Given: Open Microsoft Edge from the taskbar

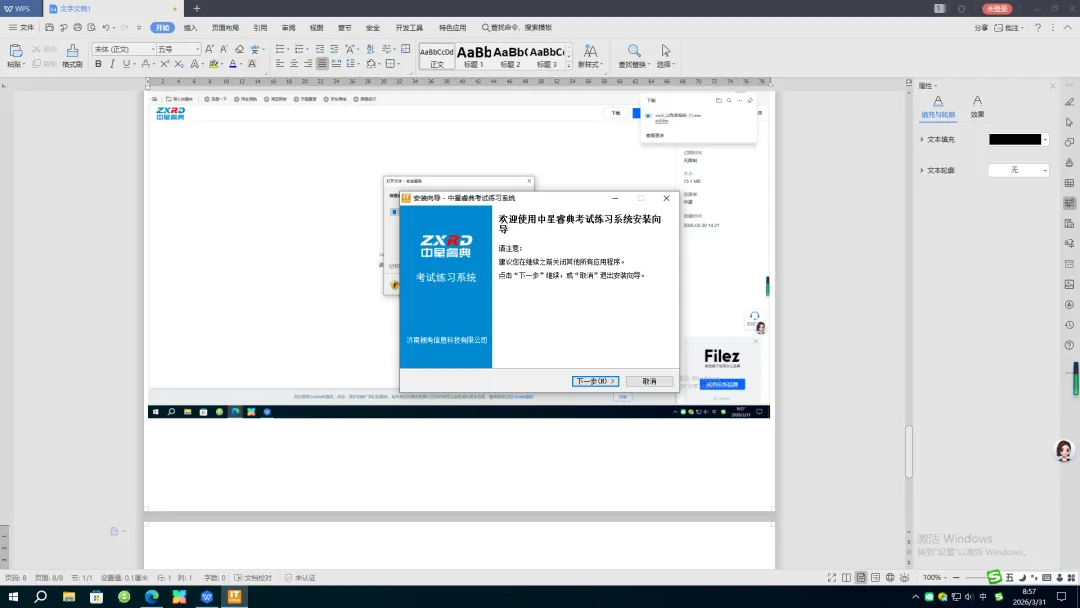Looking at the screenshot, I should click(152, 596).
